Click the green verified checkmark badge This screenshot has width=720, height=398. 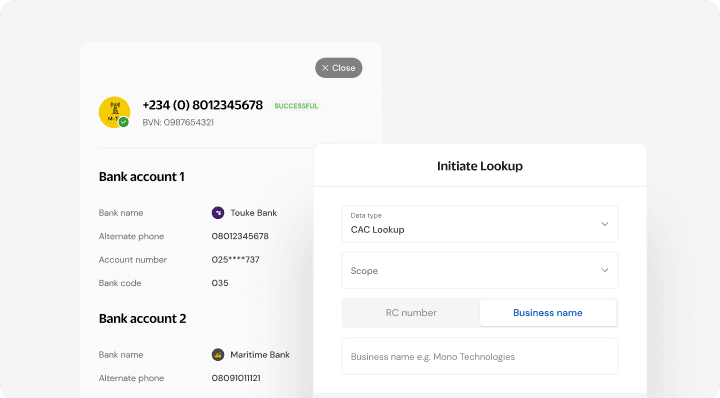[124, 122]
